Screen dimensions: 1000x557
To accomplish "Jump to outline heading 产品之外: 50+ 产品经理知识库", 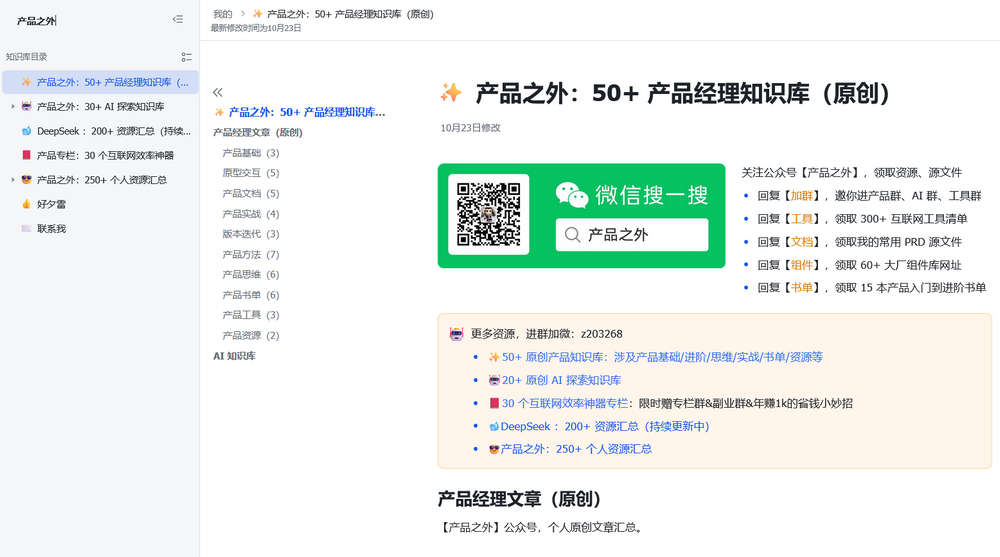I will 300,112.
